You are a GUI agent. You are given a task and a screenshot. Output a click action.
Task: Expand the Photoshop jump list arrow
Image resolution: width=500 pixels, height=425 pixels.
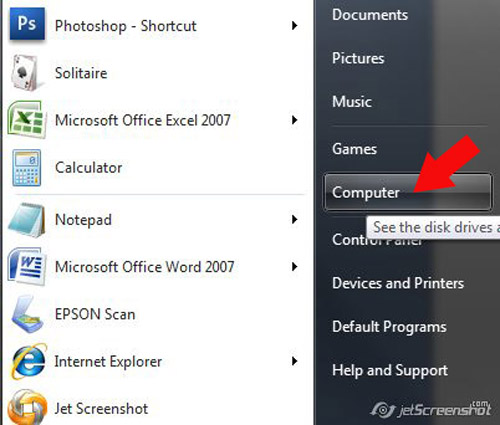294,26
